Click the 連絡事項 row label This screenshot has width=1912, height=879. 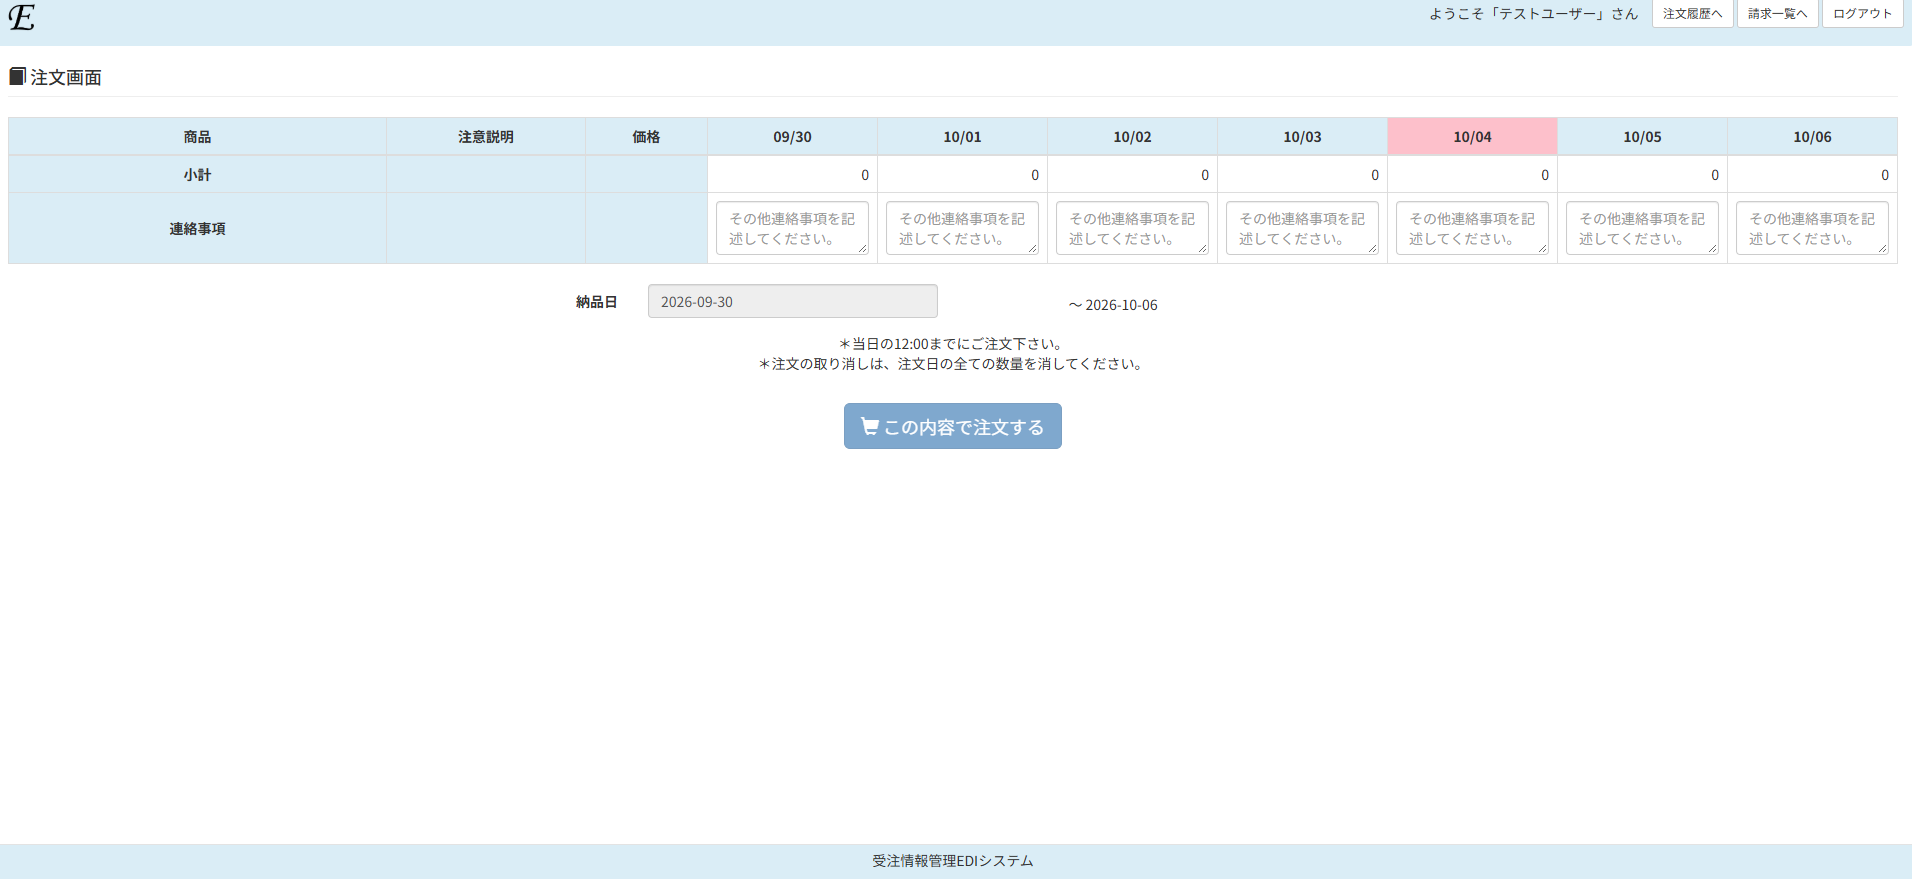point(197,229)
